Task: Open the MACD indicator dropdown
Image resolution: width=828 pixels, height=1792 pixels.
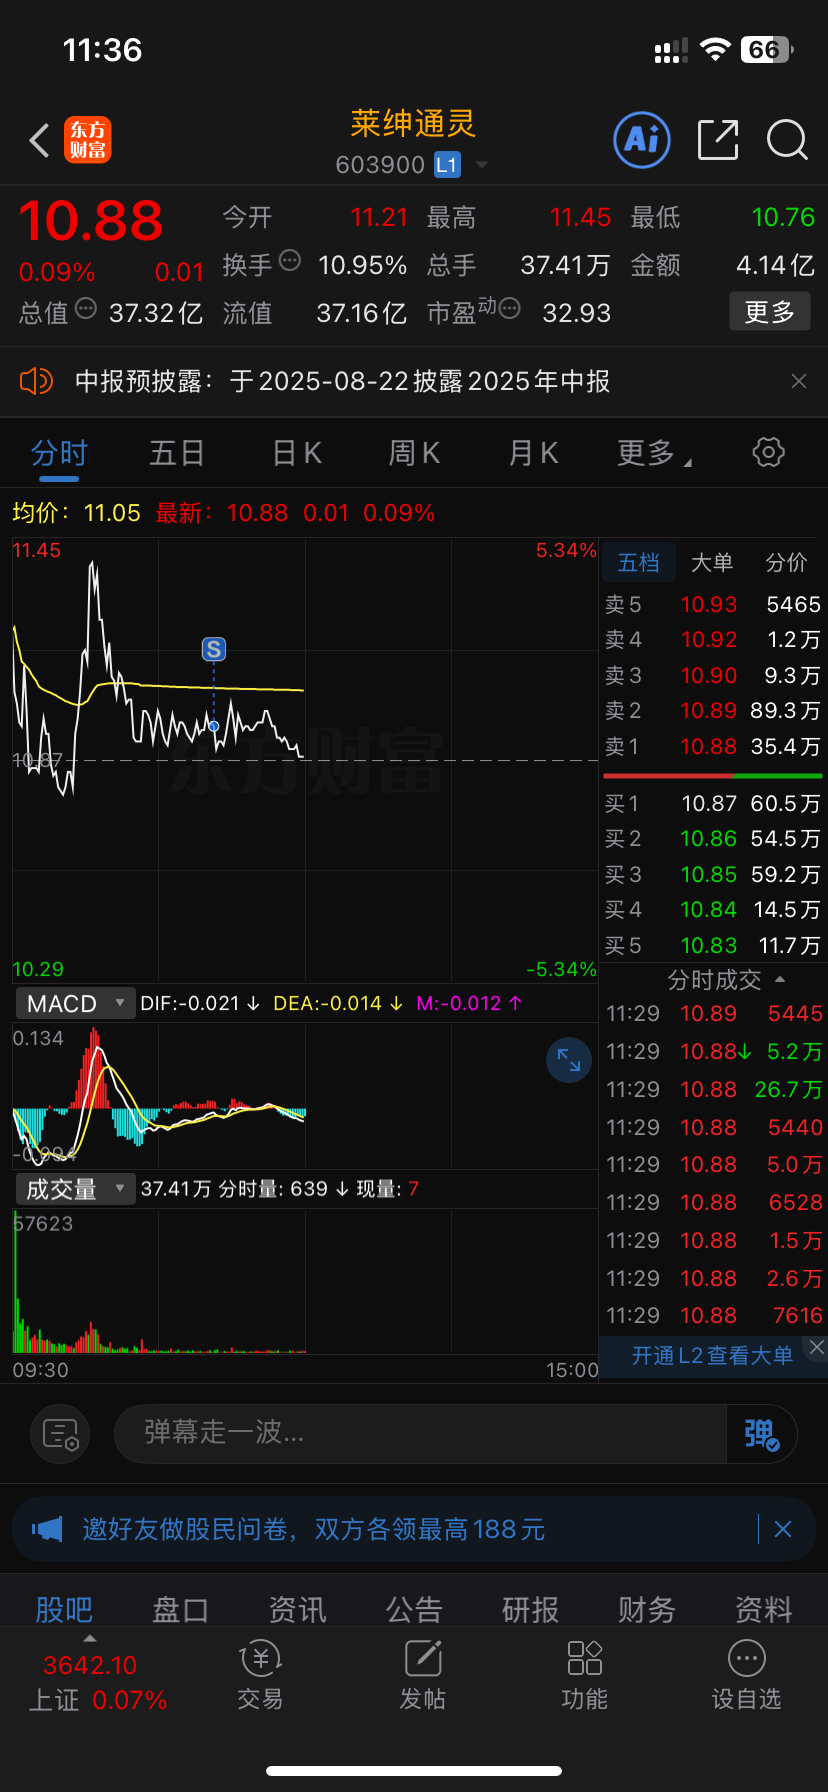Action: 75,1003
